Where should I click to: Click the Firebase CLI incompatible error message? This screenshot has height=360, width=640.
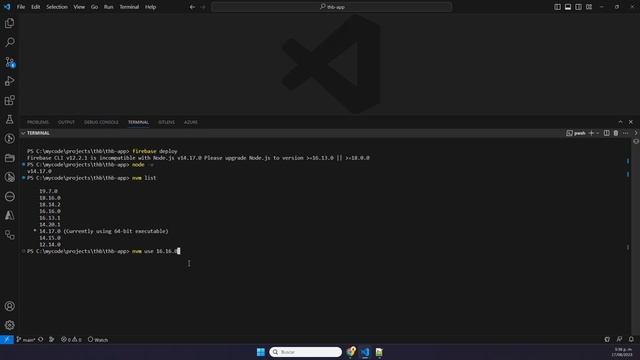198,158
